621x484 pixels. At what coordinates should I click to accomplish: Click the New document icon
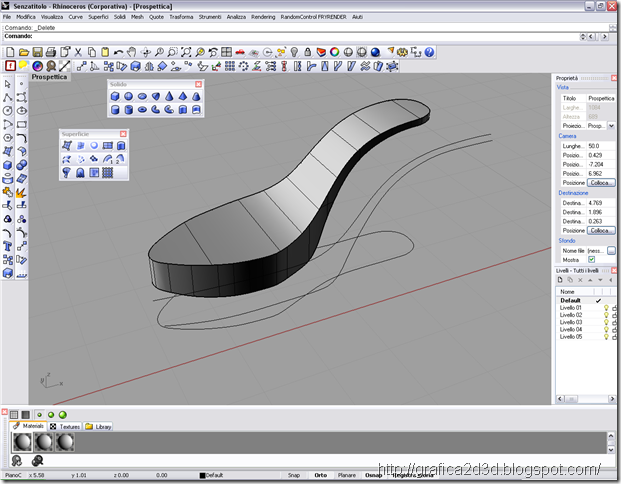tap(10, 52)
